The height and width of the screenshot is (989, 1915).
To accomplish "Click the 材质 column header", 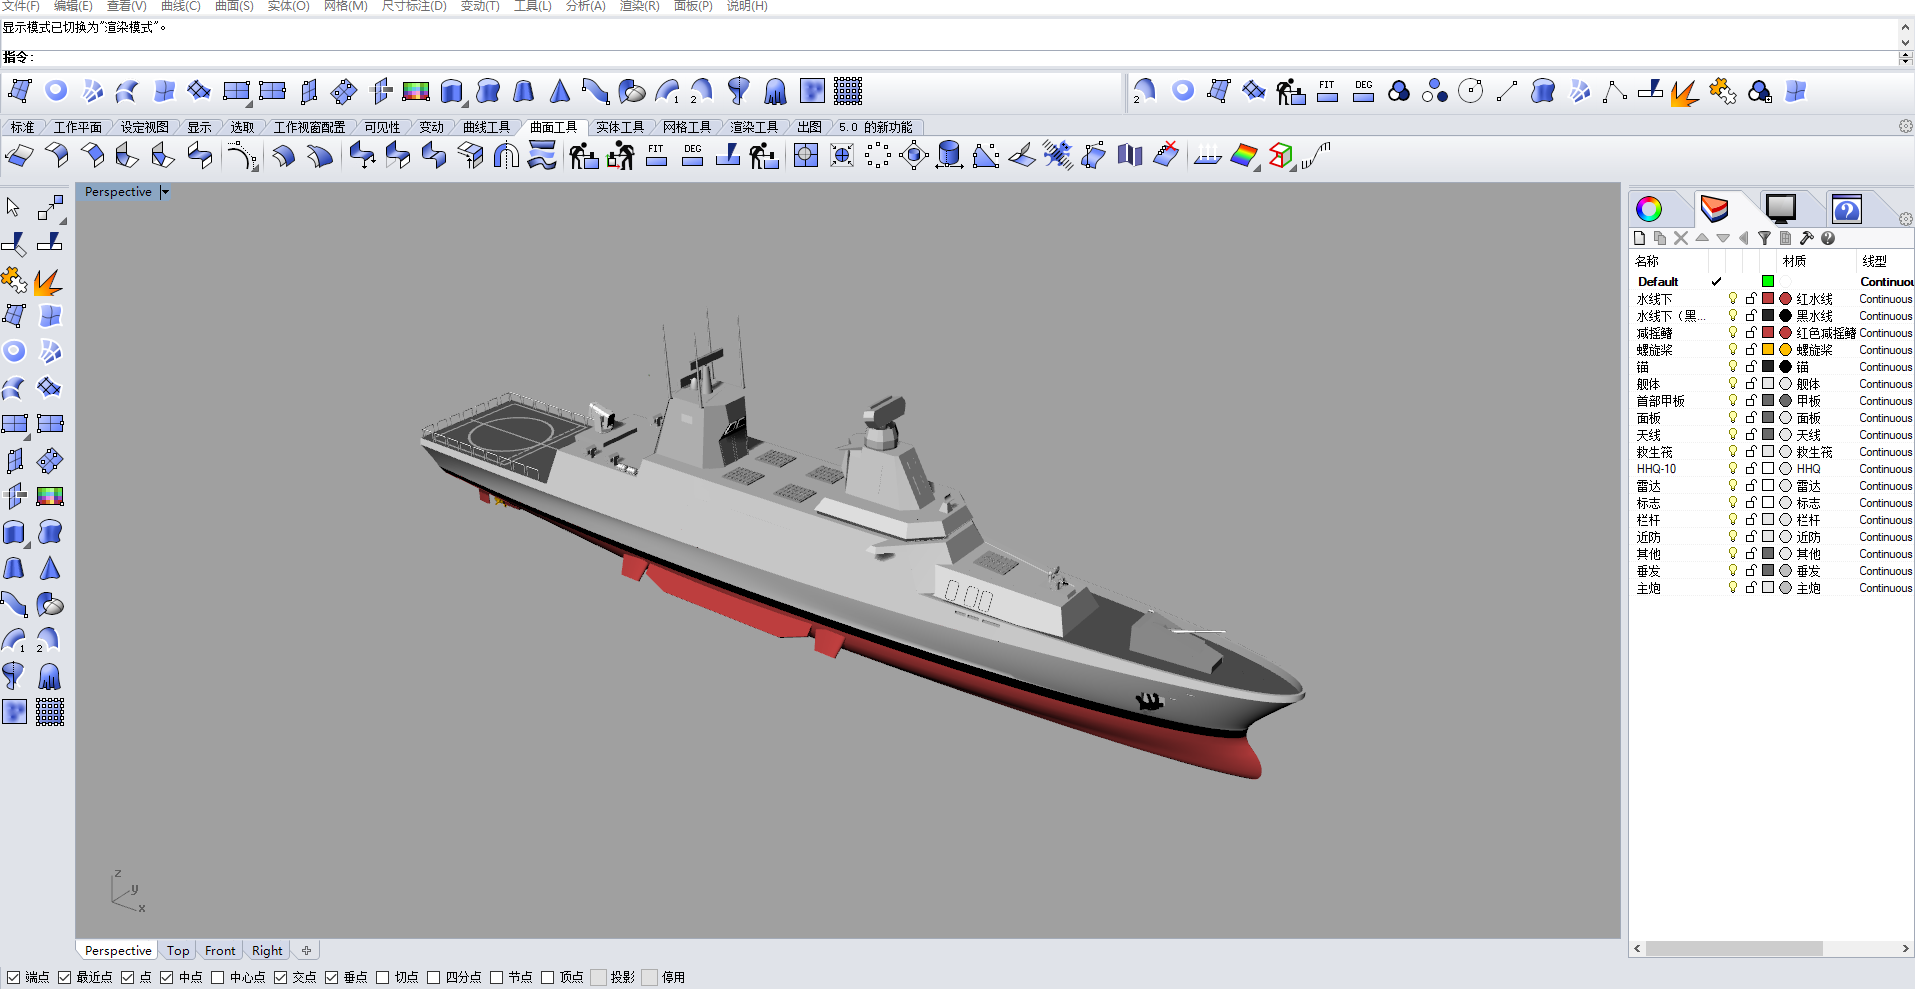I will click(1795, 261).
